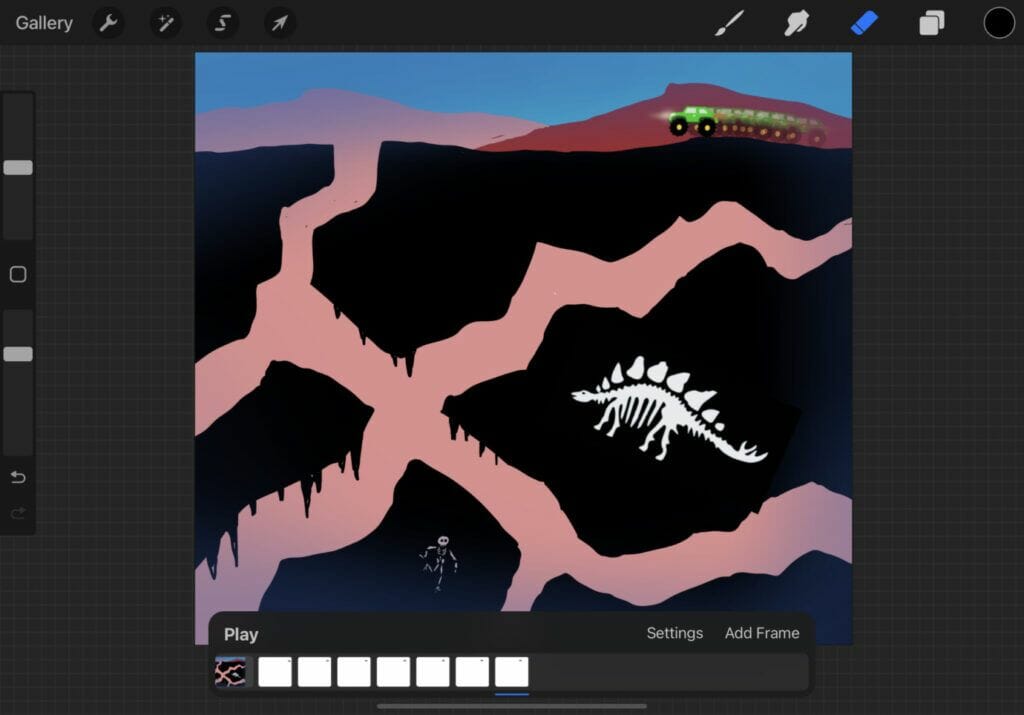Image resolution: width=1024 pixels, height=715 pixels.
Task: Return to the Gallery
Action: click(44, 24)
